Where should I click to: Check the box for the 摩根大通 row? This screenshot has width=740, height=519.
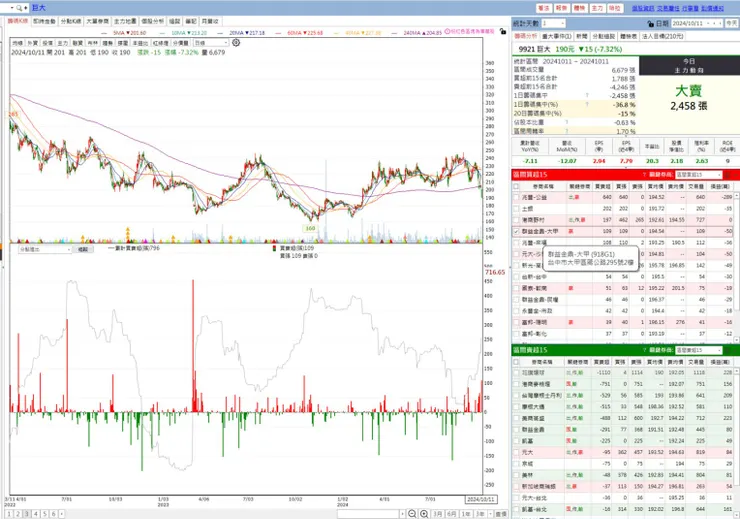tap(516, 407)
